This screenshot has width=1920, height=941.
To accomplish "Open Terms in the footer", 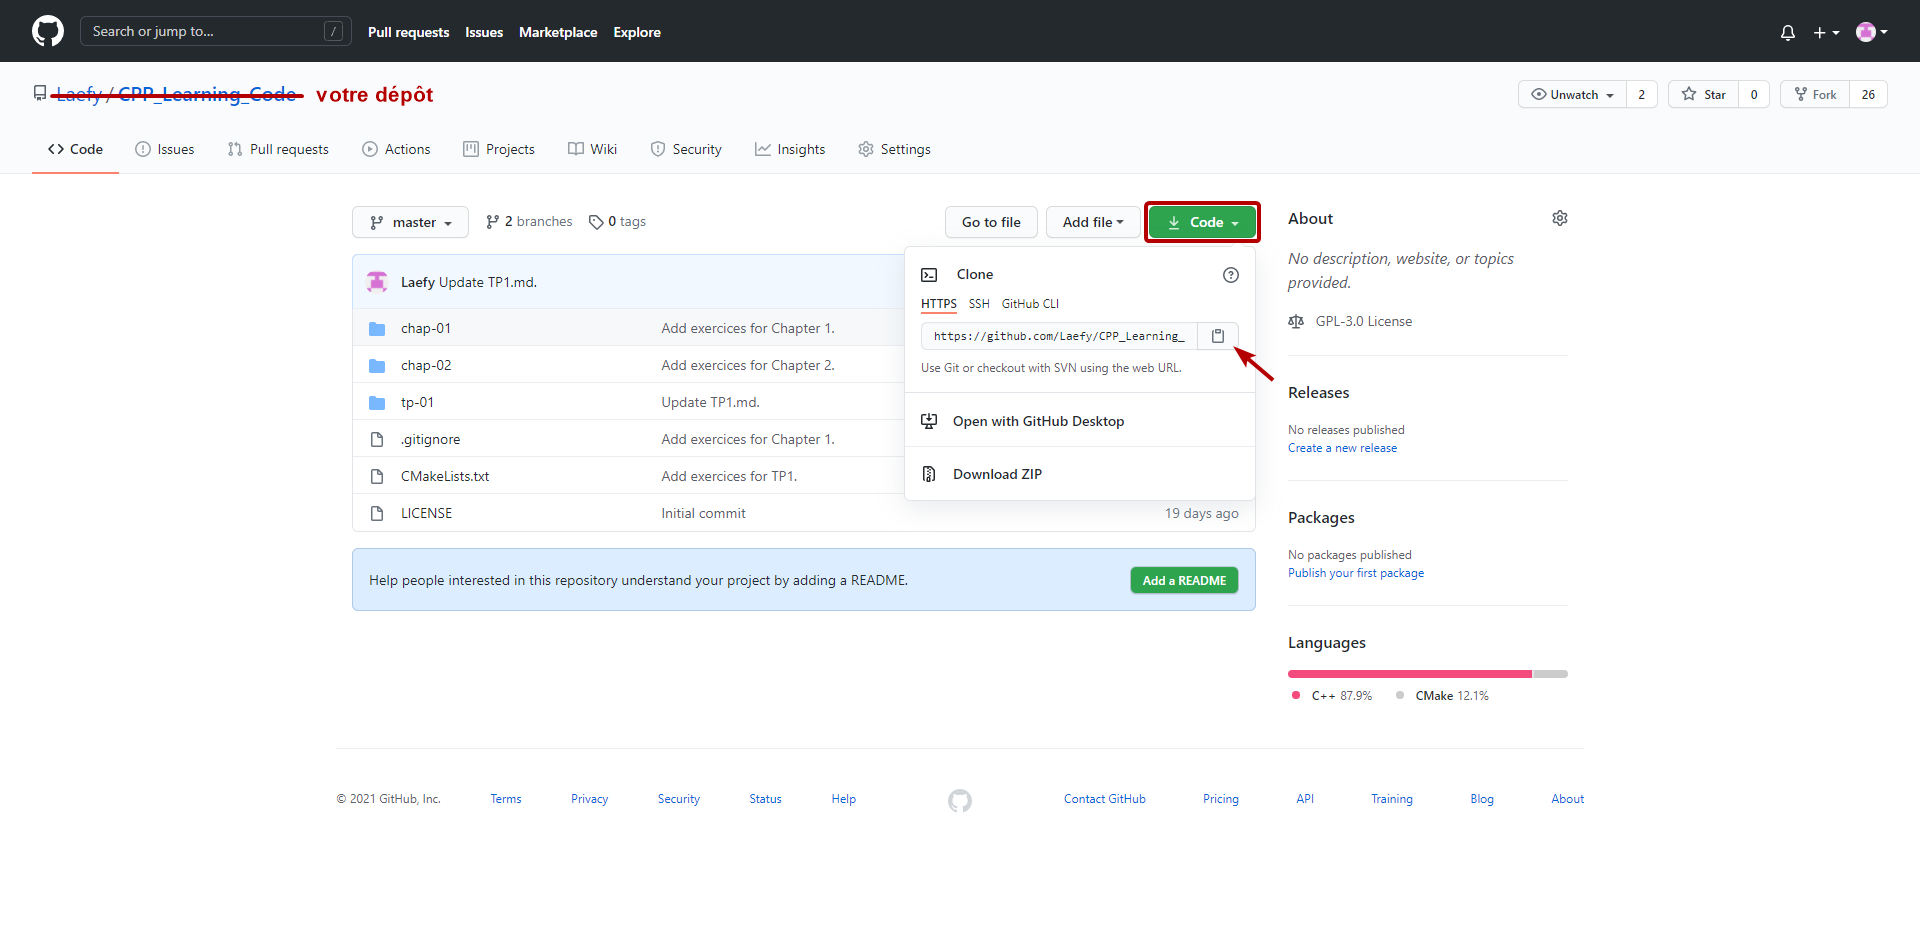I will click(506, 799).
